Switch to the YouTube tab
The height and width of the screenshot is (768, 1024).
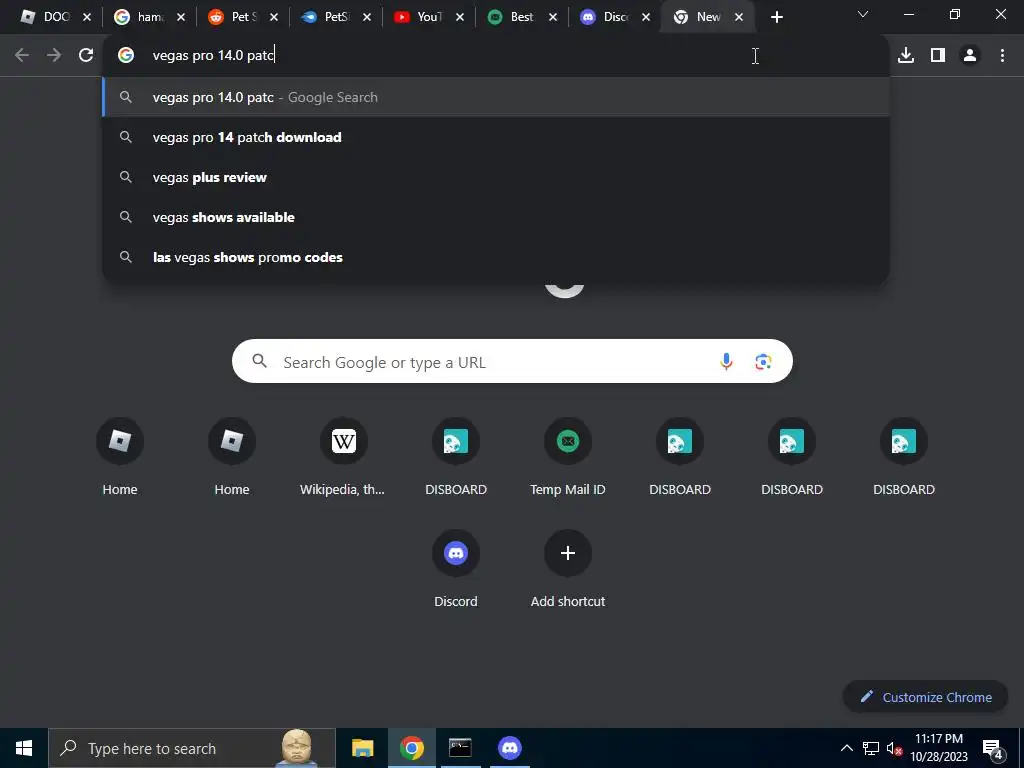[428, 17]
